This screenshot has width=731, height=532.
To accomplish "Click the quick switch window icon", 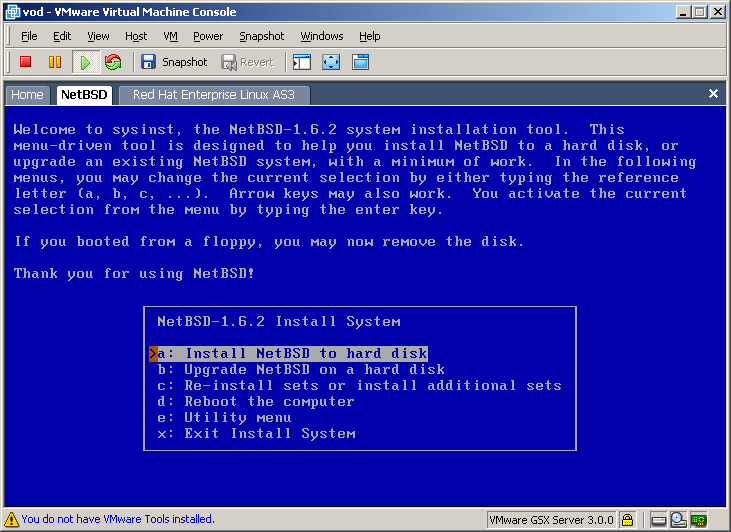I will pos(360,62).
